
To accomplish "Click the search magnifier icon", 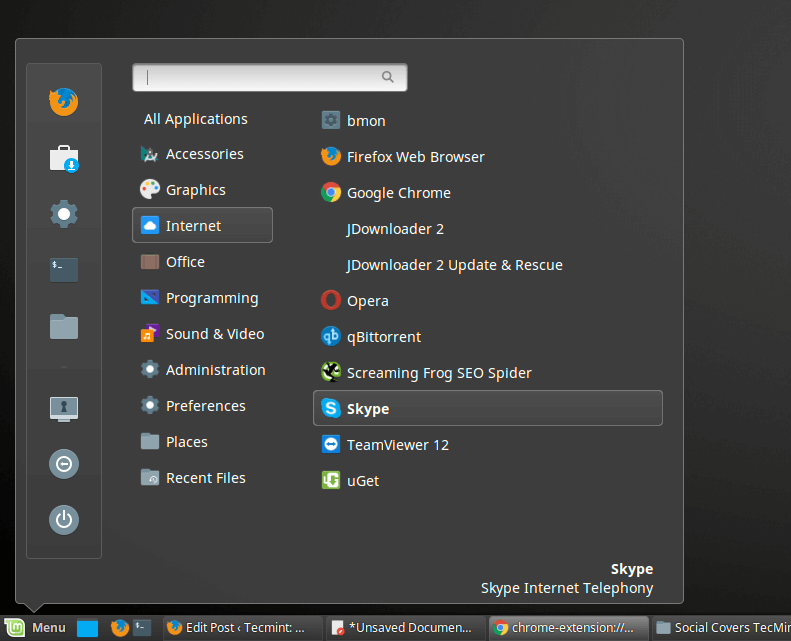I will (387, 77).
